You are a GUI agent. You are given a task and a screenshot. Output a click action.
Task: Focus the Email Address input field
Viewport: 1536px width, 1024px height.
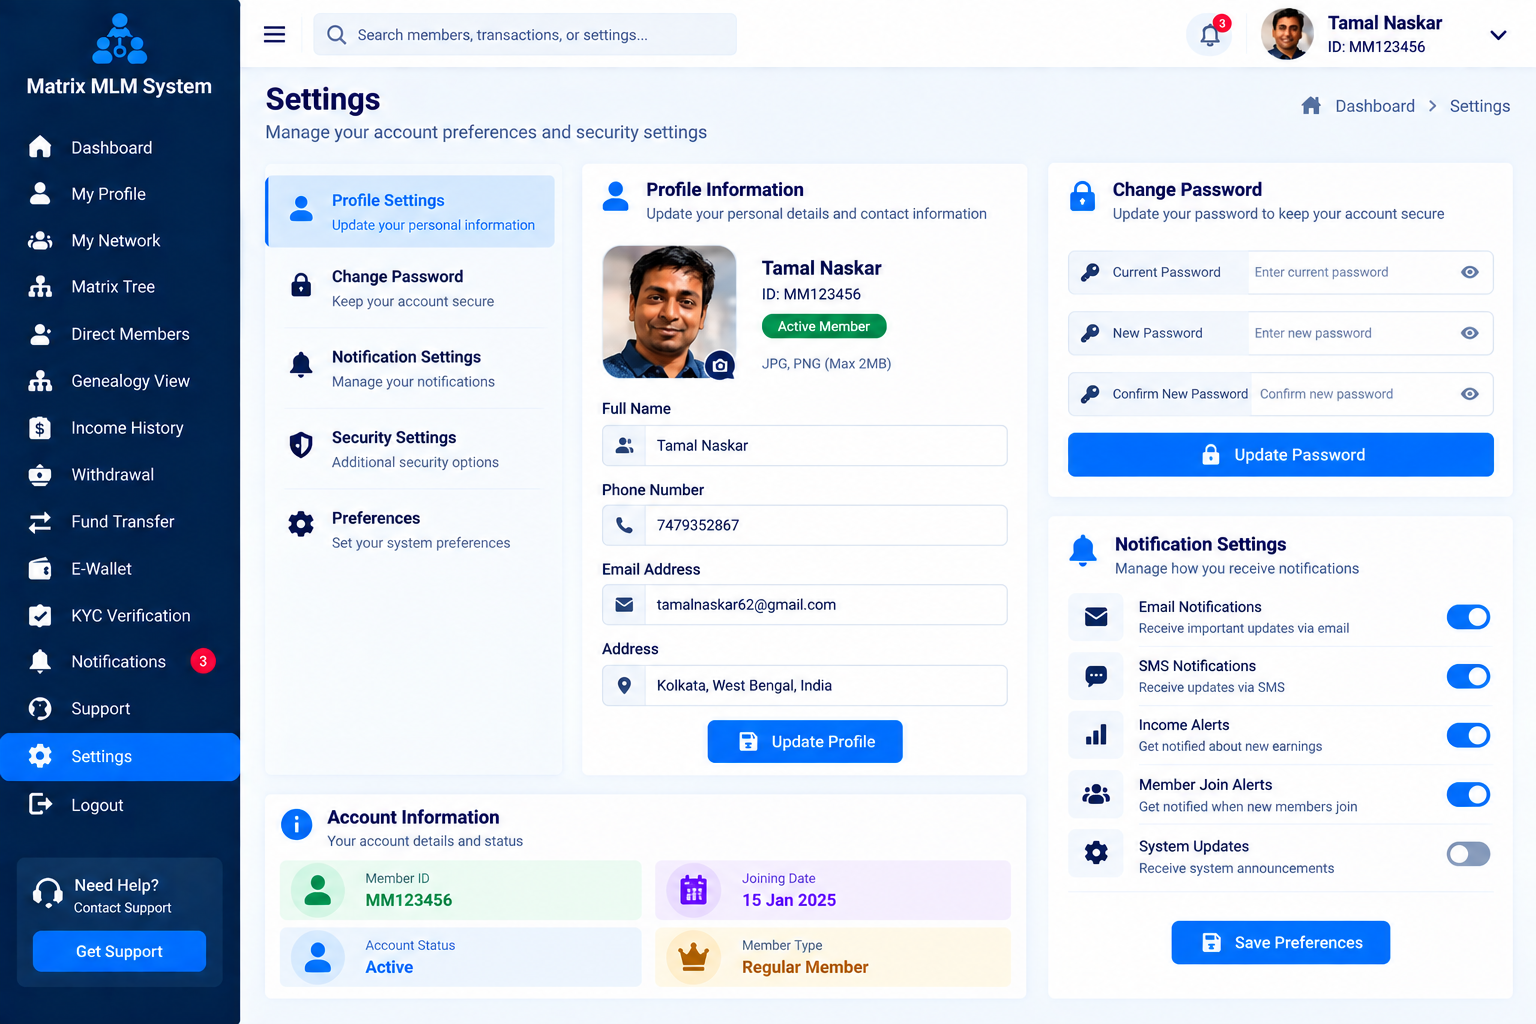[x=805, y=605]
